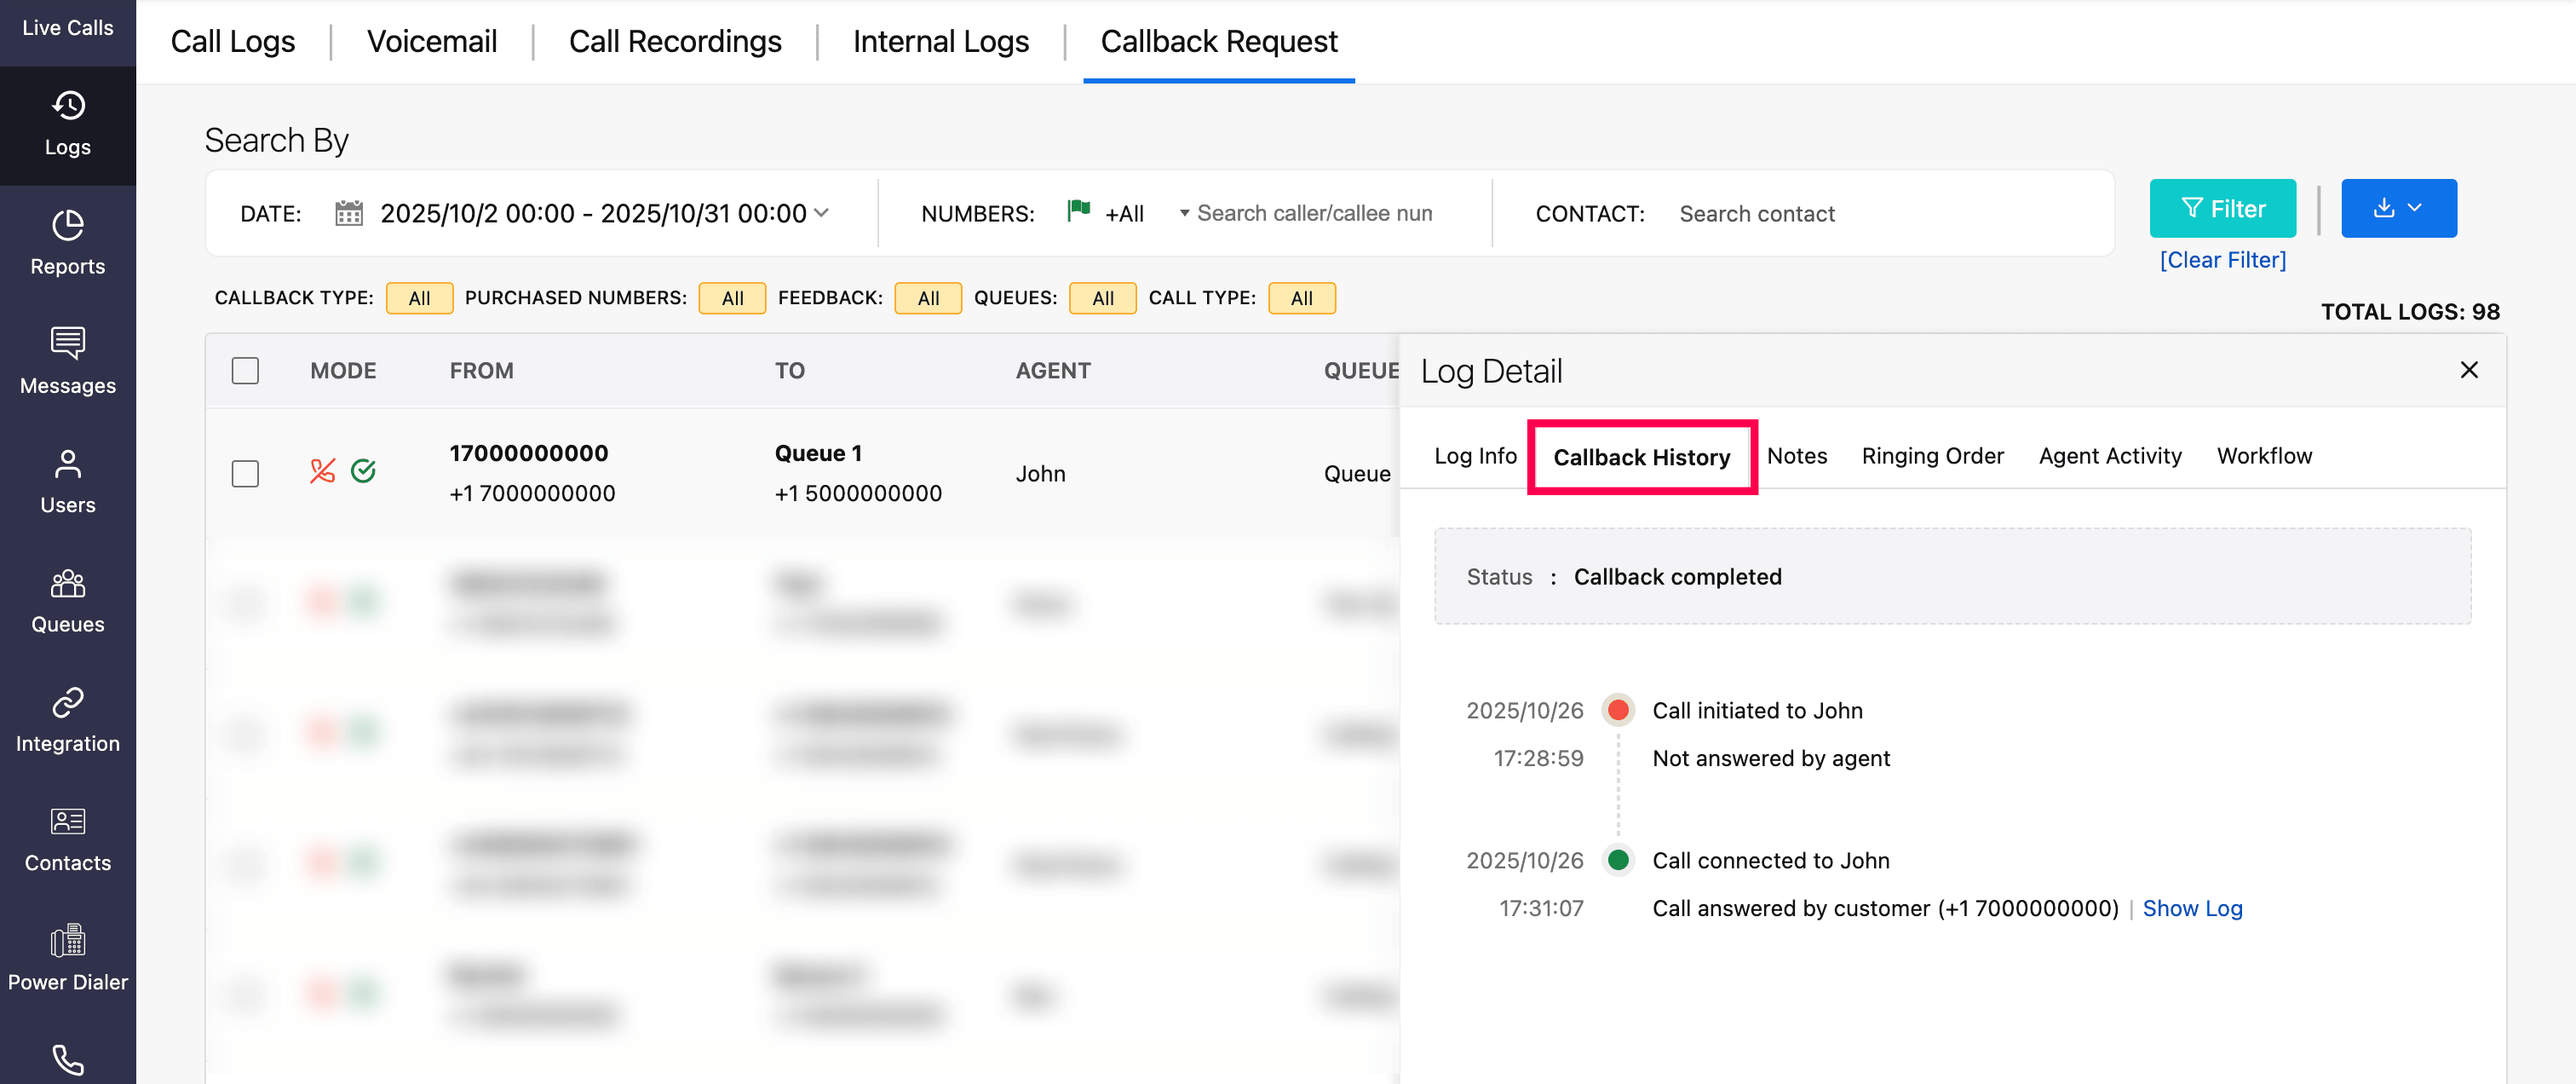Screen dimensions: 2576x1084
Task: Click the Filter button
Action: [x=2222, y=208]
